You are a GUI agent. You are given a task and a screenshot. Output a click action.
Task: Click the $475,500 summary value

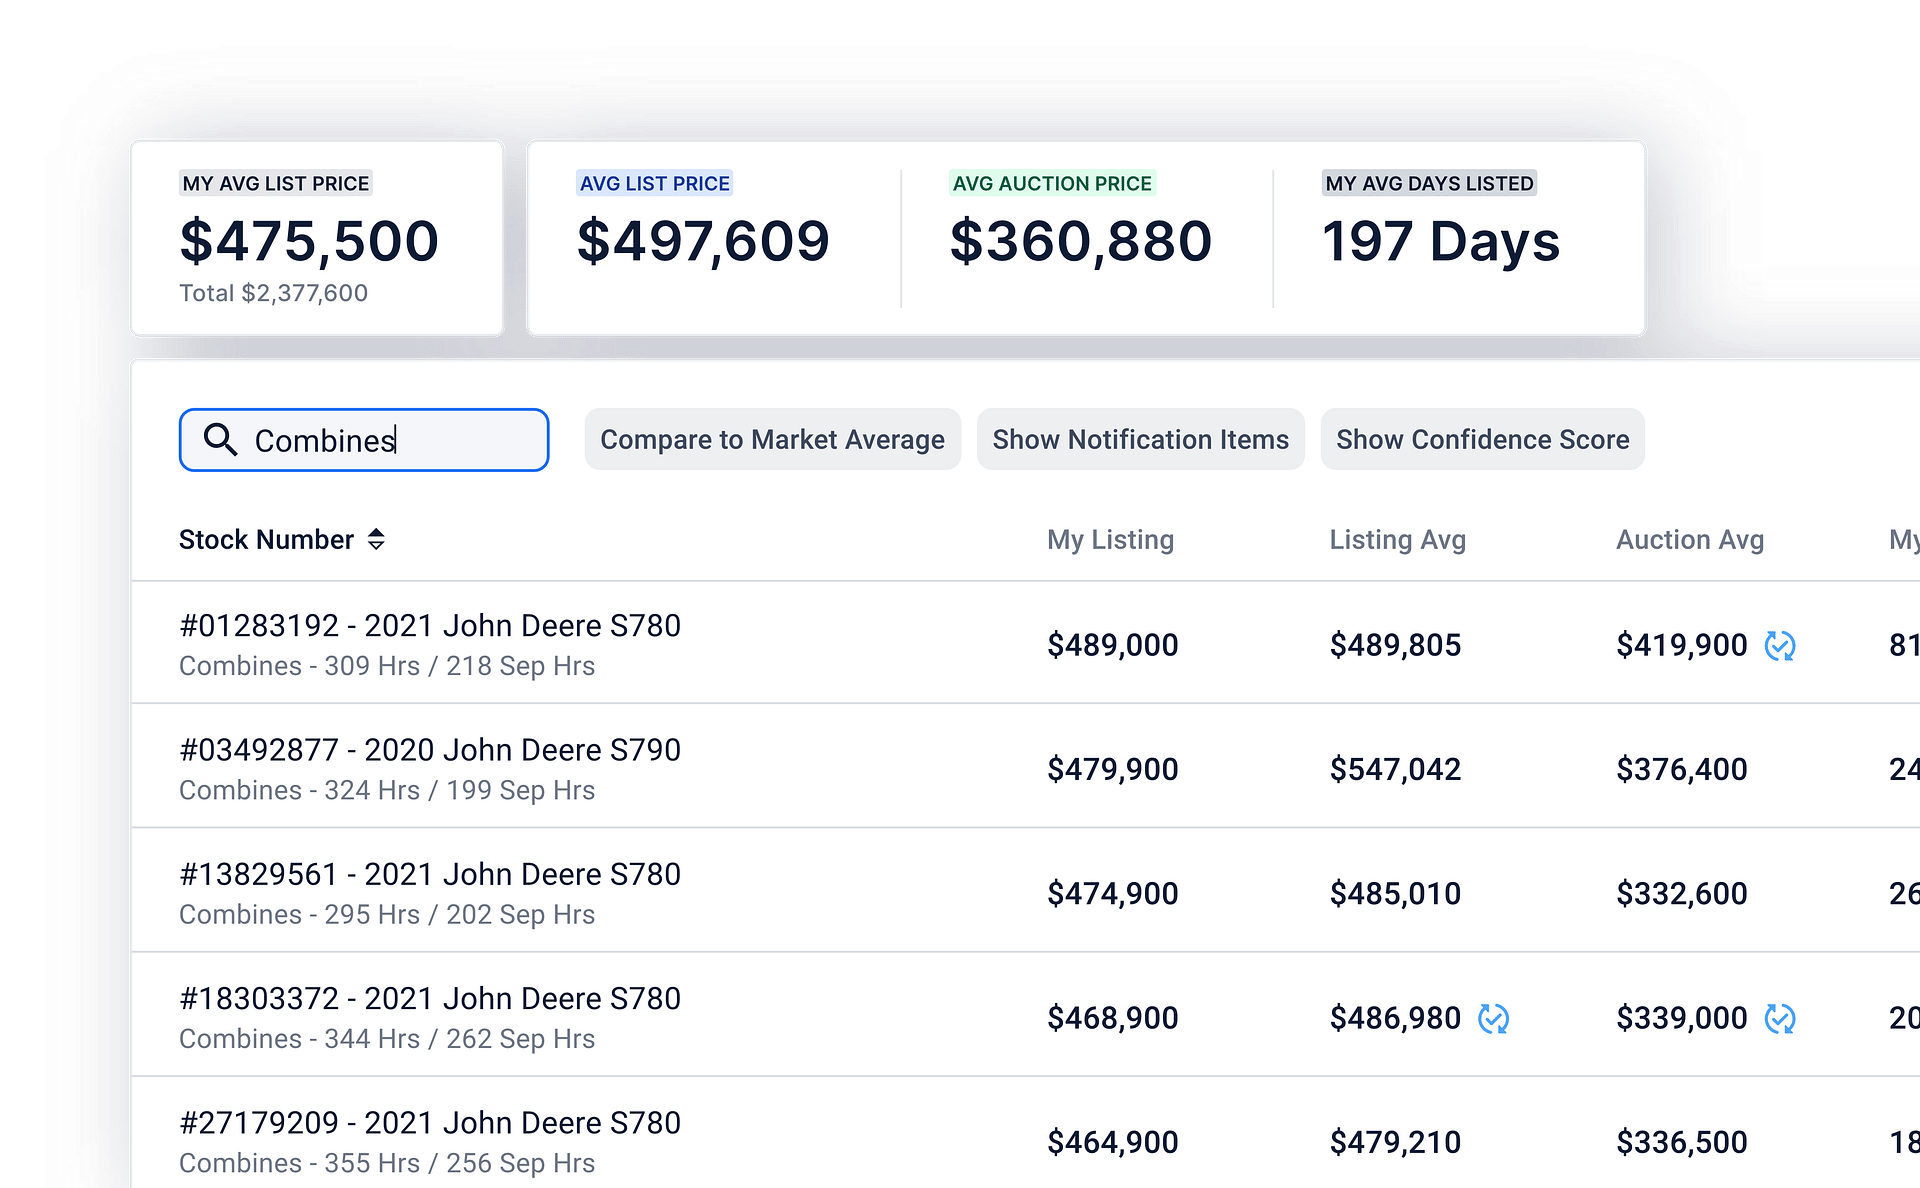coord(309,241)
